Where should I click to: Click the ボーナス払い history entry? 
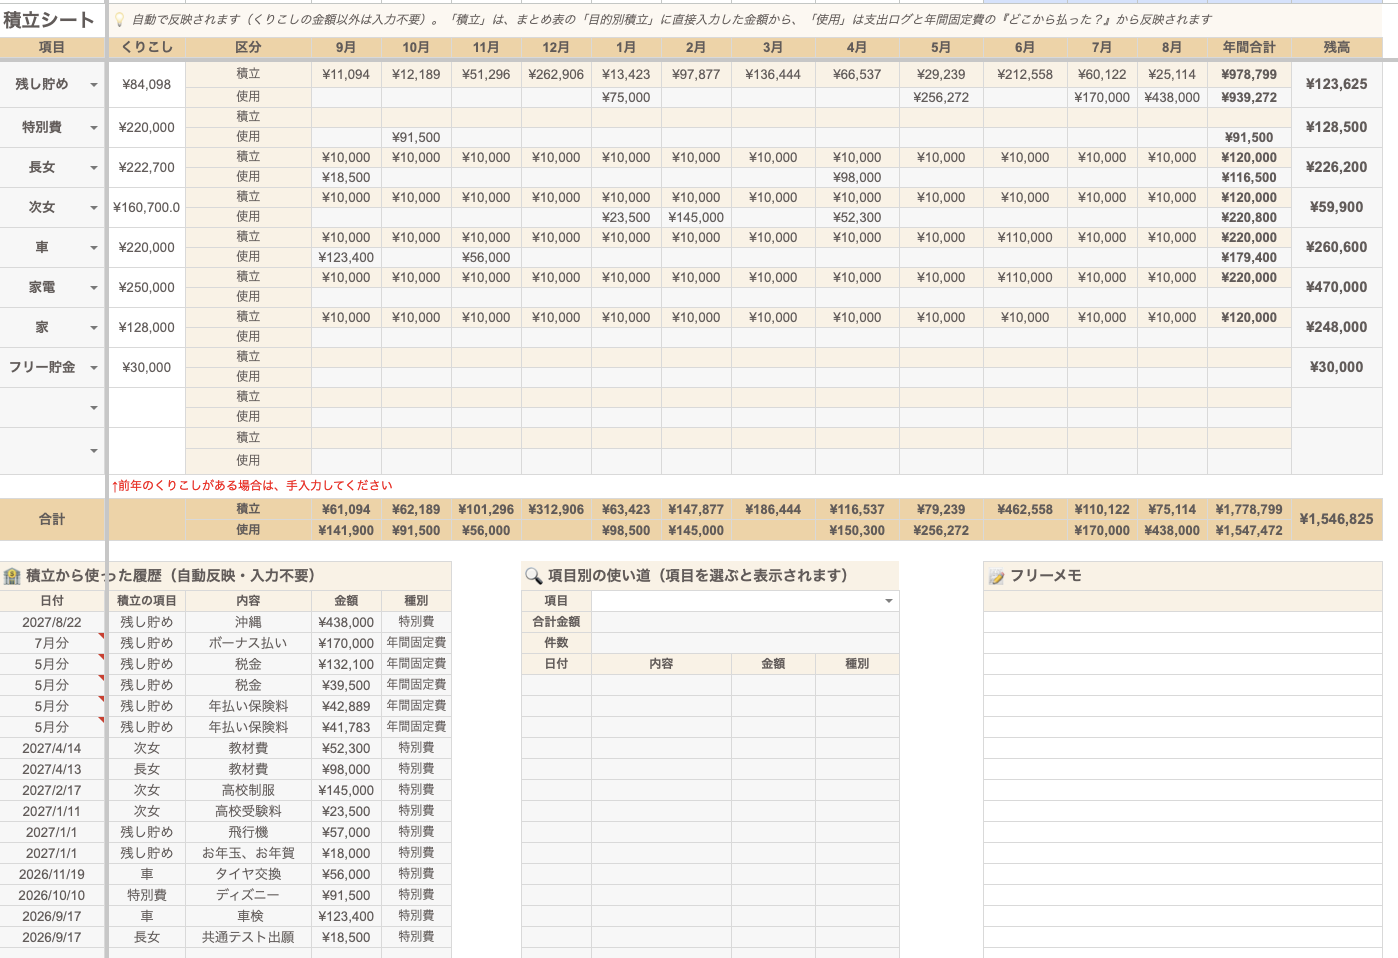[248, 643]
